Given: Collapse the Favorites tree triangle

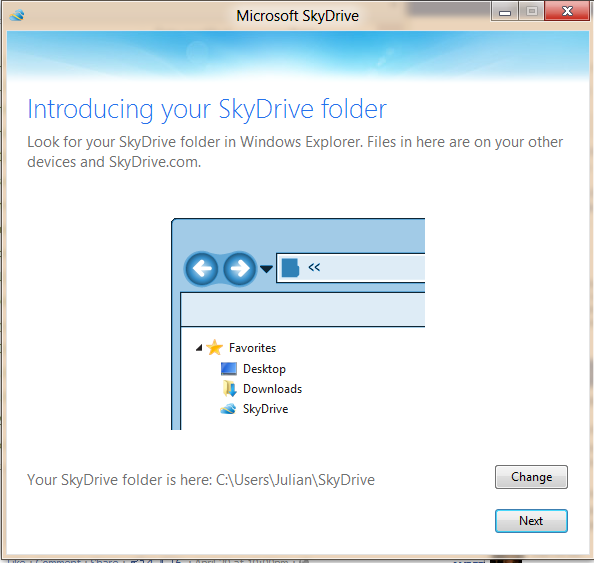Looking at the screenshot, I should coord(199,348).
